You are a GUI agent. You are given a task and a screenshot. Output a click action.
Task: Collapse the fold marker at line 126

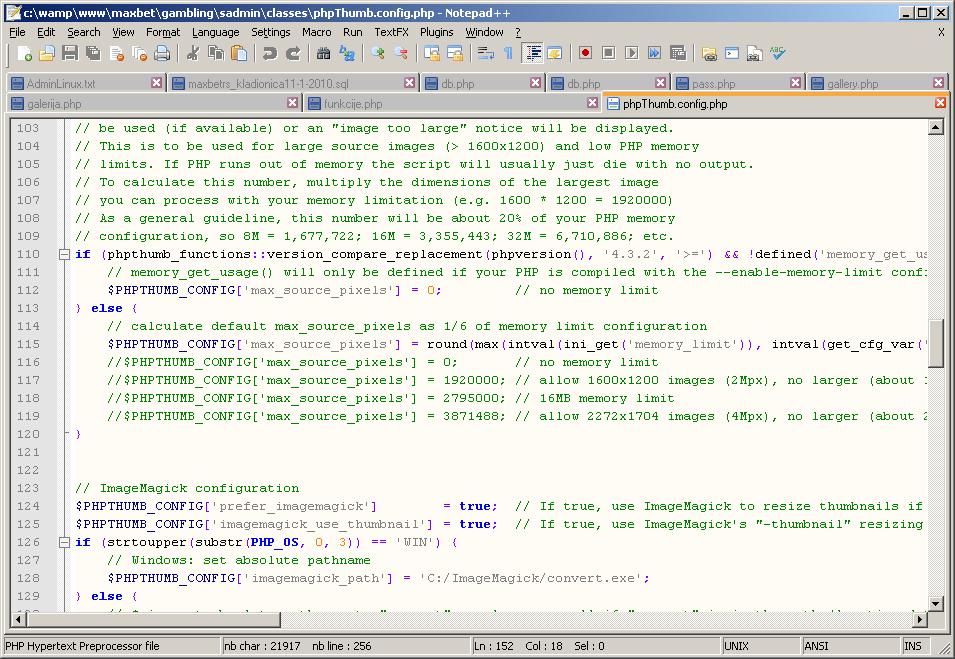[64, 542]
